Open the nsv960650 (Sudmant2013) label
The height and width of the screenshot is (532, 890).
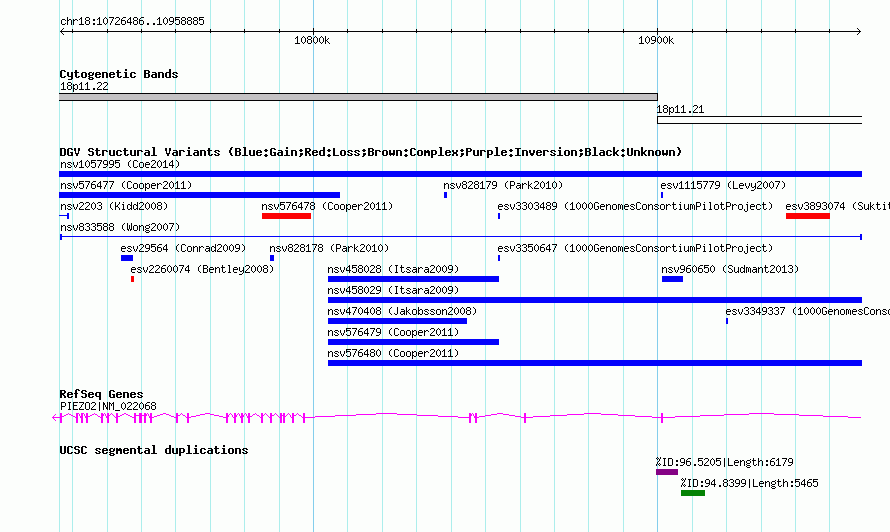coord(730,269)
